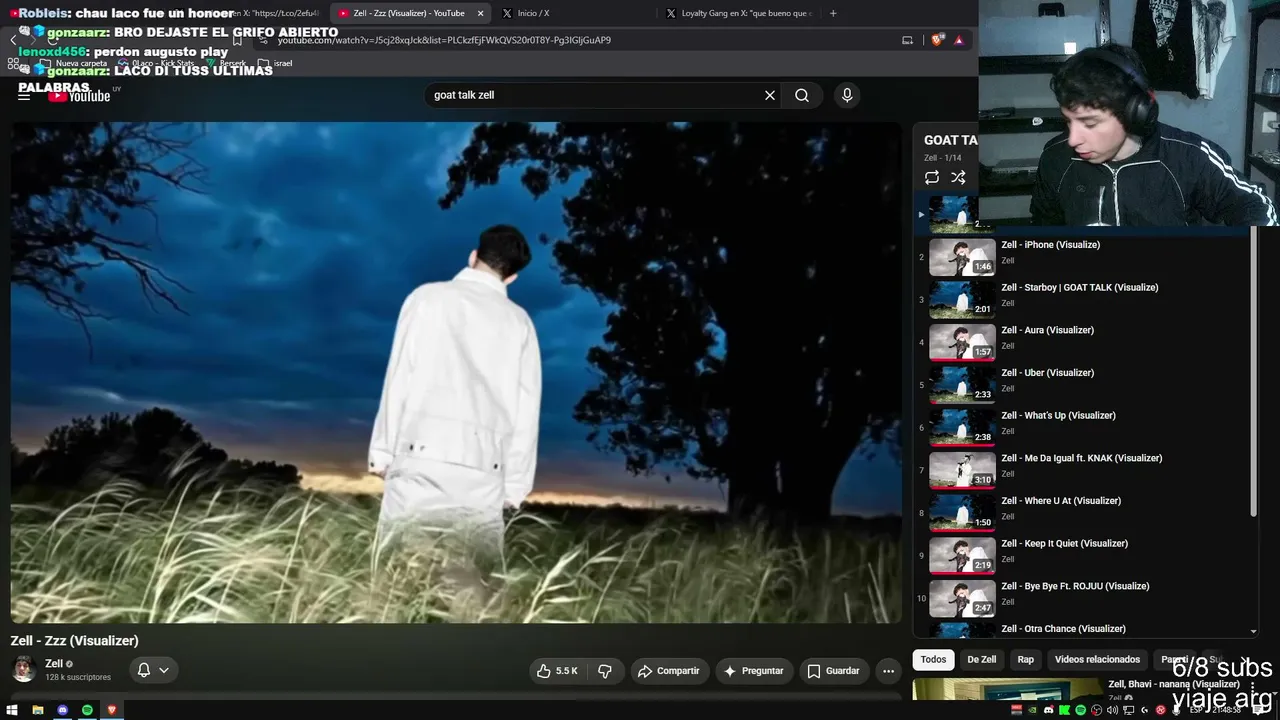
Task: Open the Zell channel name link
Action: pos(54,664)
